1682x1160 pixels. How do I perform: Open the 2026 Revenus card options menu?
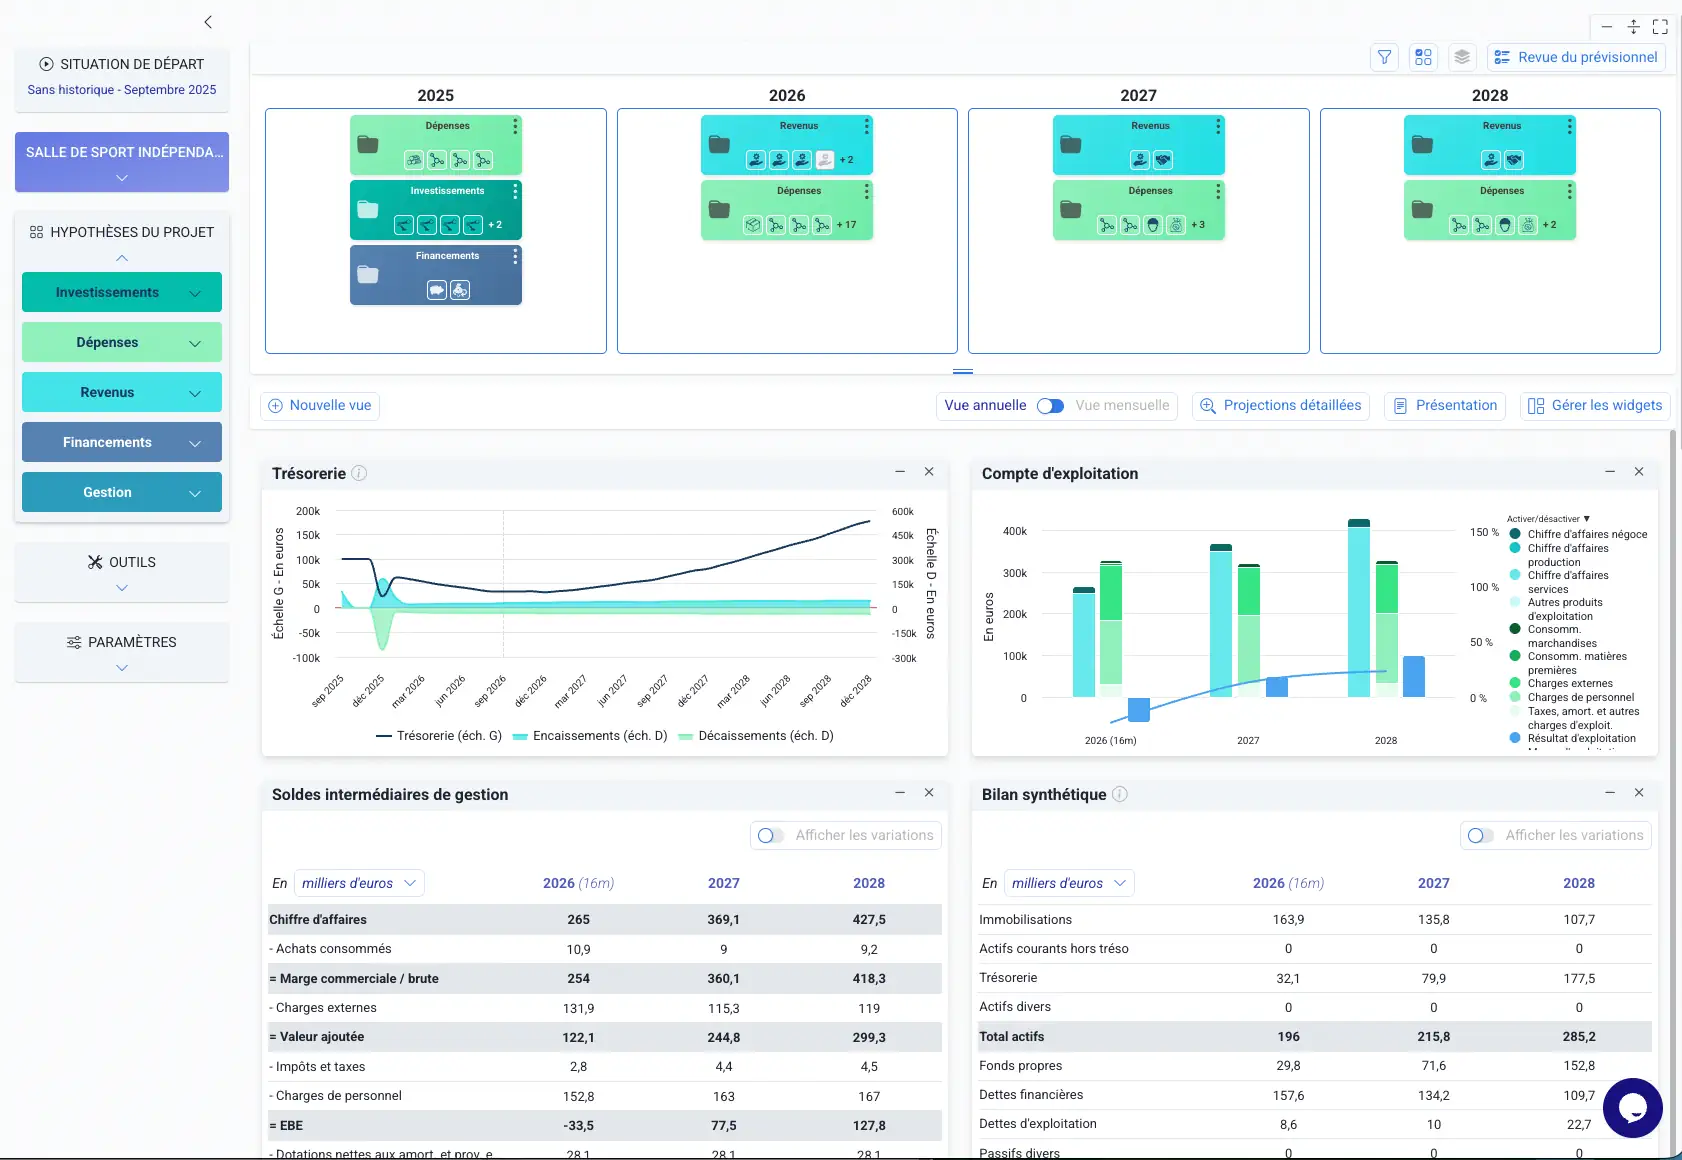coord(867,126)
